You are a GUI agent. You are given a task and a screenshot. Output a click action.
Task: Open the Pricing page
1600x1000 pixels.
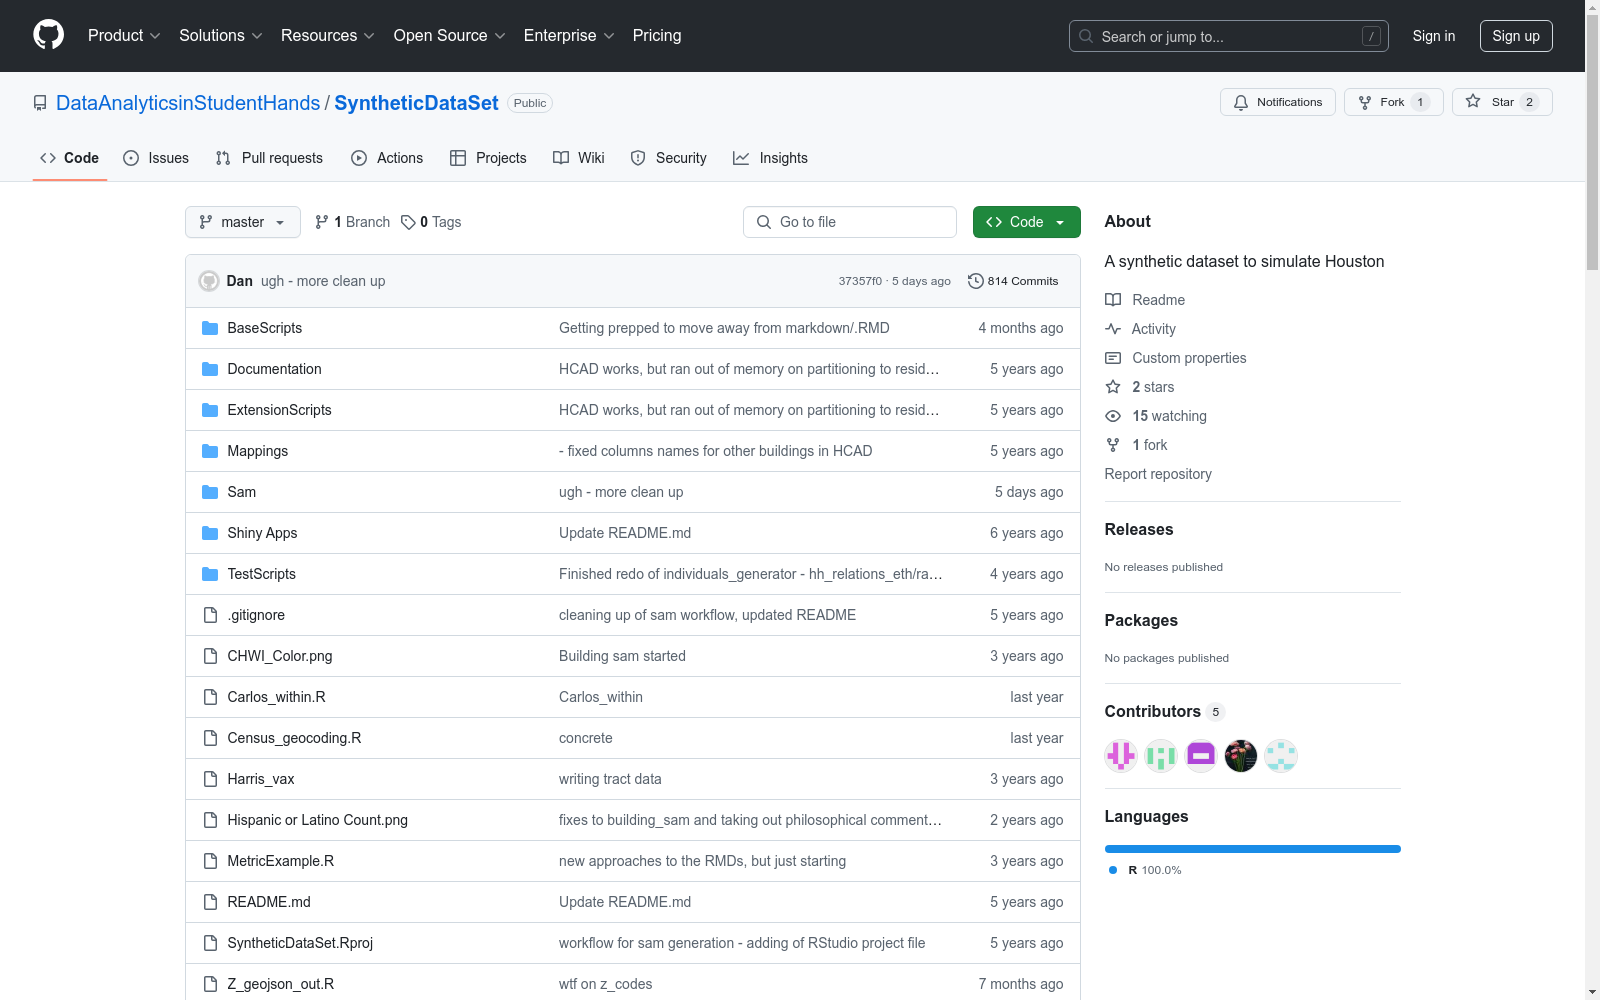(657, 36)
